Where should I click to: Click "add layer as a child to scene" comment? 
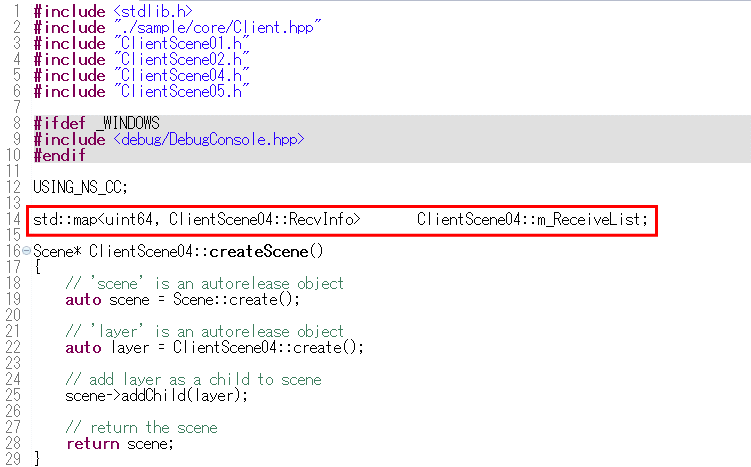tap(193, 379)
